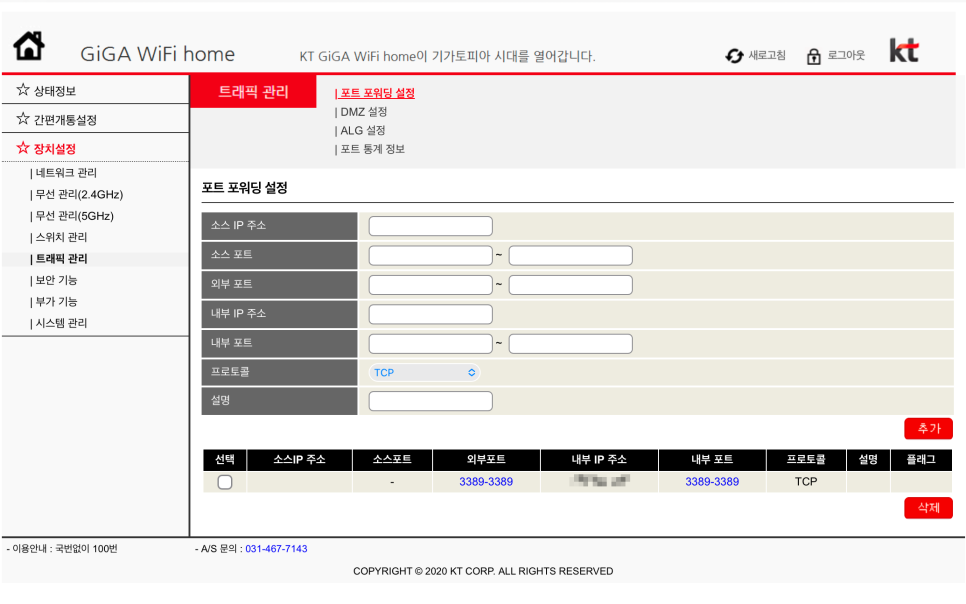Screen dimensions: 966x604
Task: Click the 새로고침 text link
Action: point(766,55)
